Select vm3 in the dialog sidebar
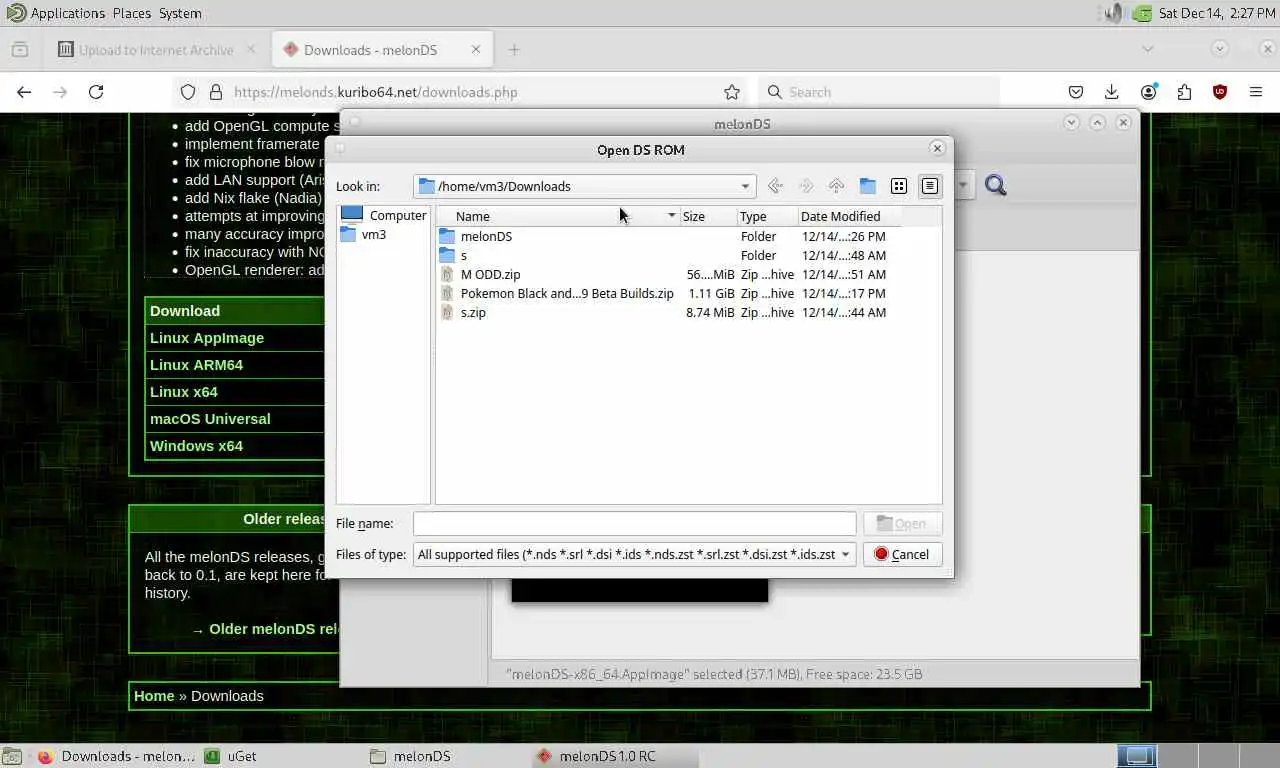 [x=364, y=234]
